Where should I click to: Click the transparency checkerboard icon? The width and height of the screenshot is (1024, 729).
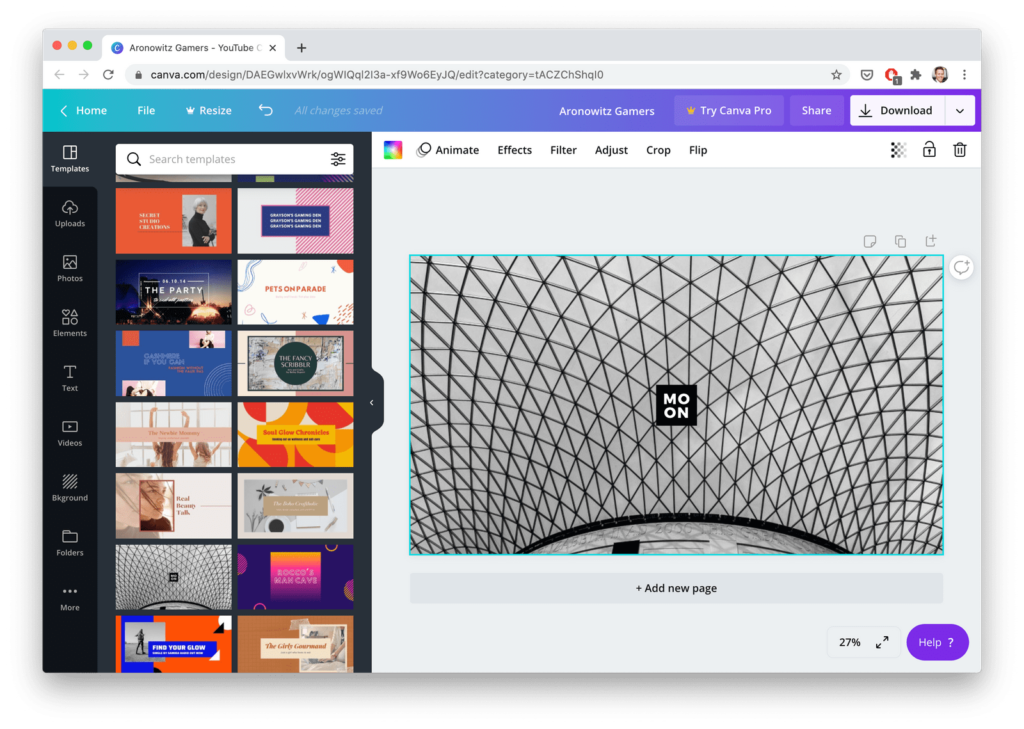click(898, 150)
